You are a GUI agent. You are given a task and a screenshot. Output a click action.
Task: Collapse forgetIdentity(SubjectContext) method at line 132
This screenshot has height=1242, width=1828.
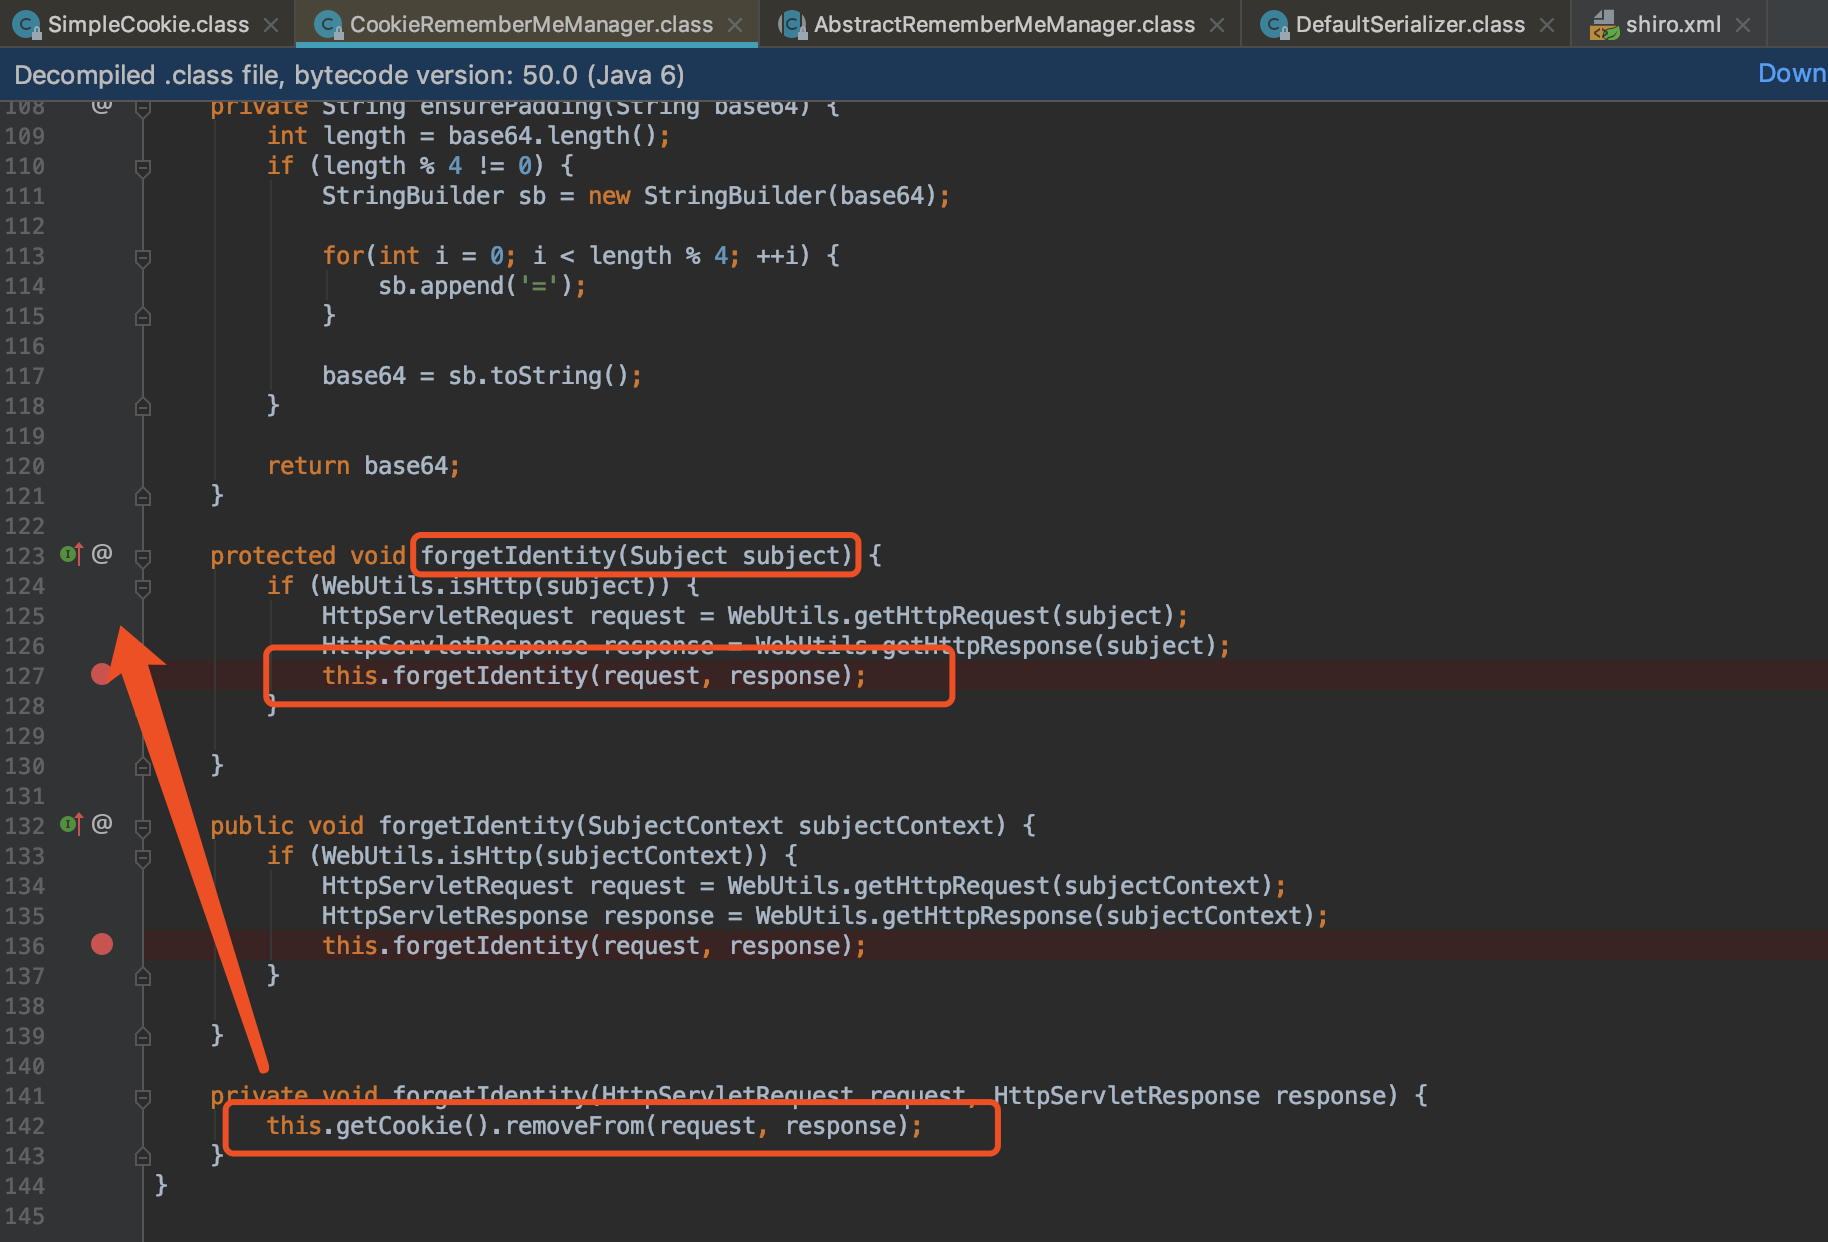(143, 827)
